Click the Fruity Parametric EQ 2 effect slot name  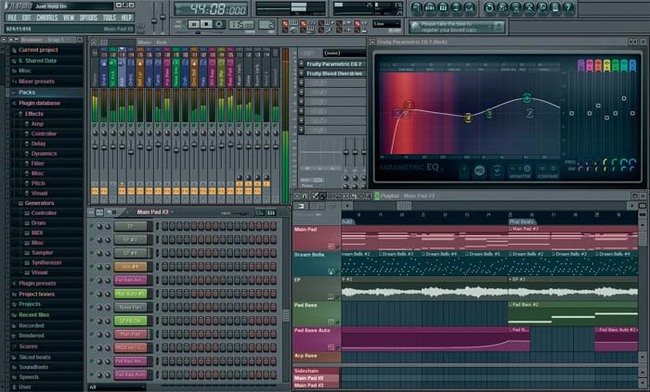click(x=334, y=64)
